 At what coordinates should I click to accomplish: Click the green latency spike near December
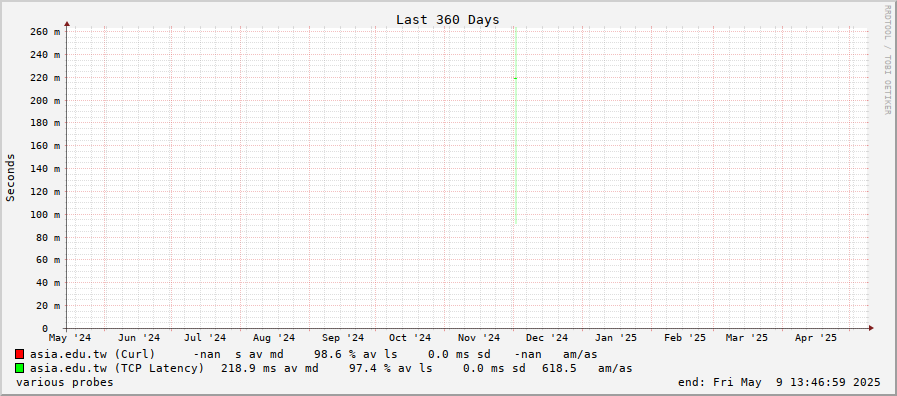[x=516, y=126]
